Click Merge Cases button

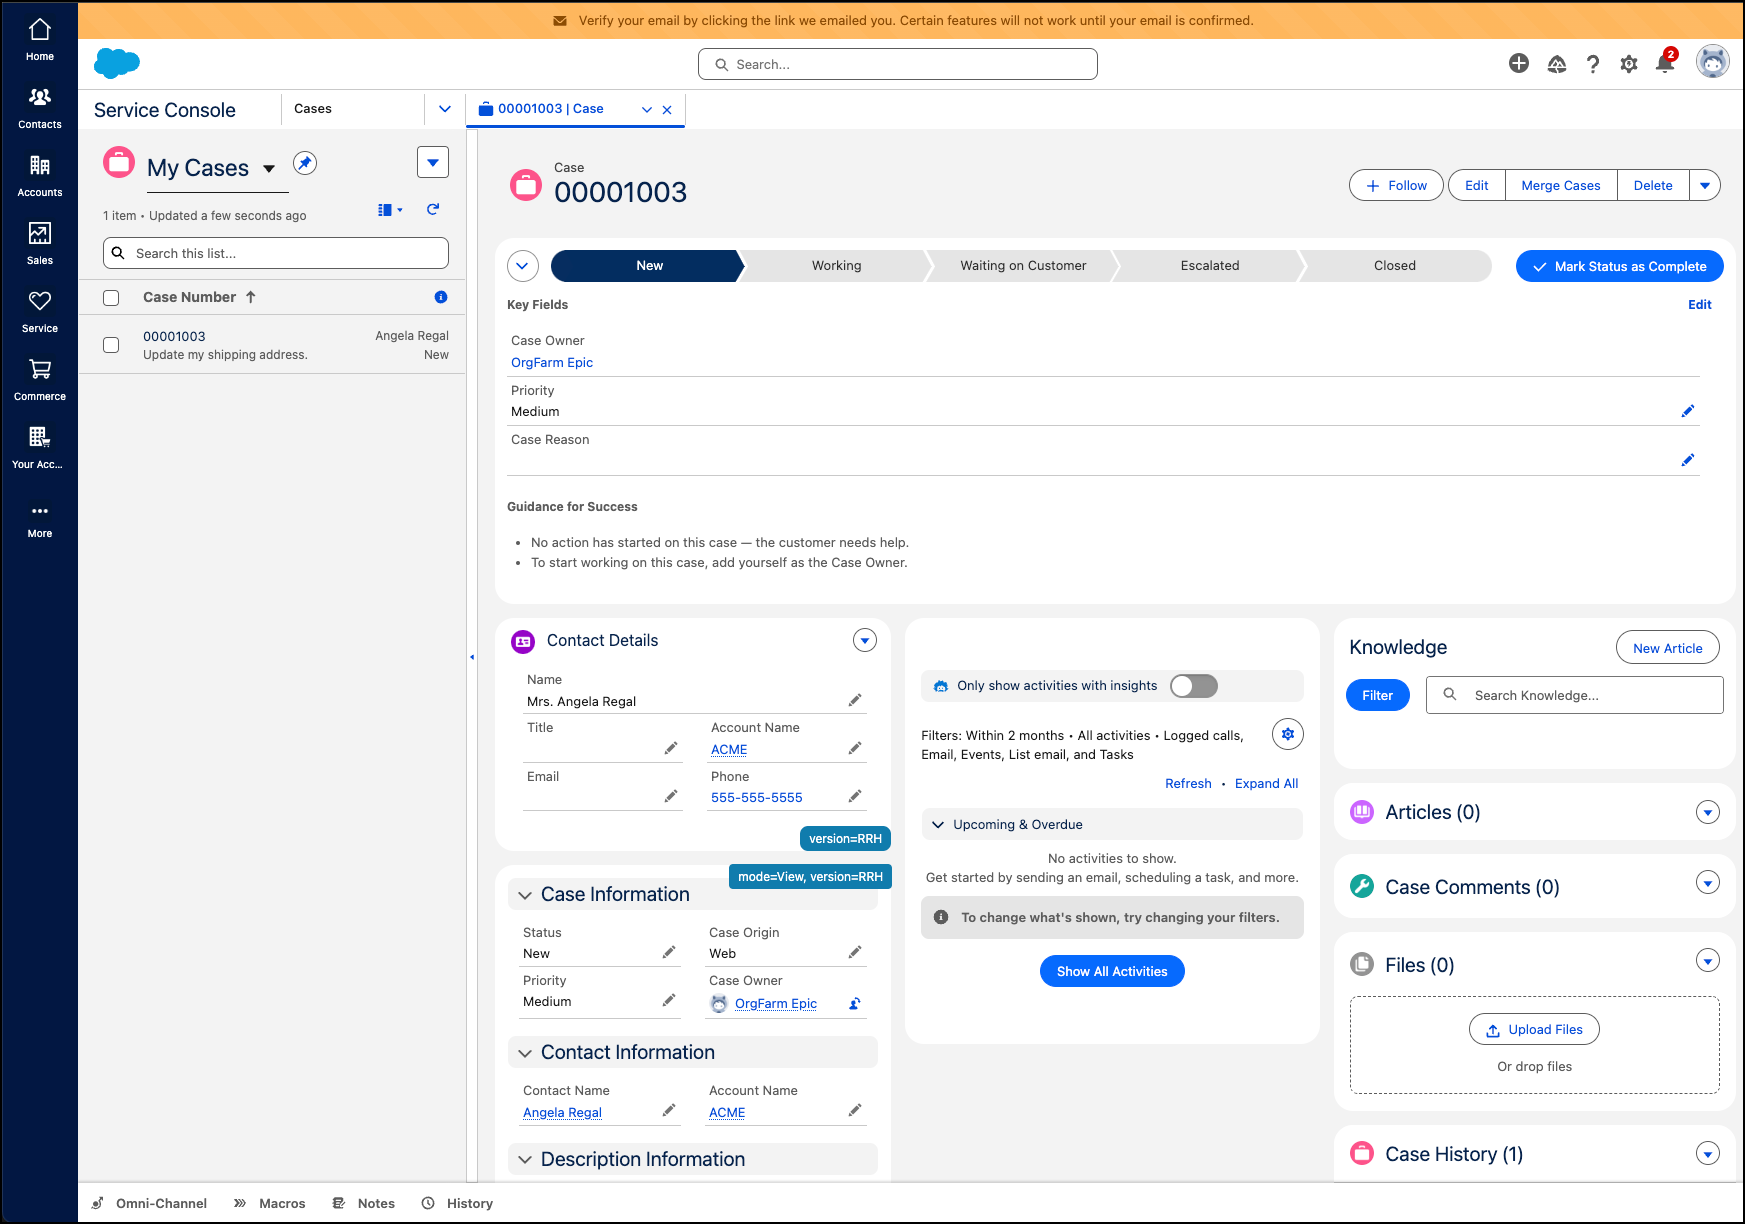(x=1561, y=185)
